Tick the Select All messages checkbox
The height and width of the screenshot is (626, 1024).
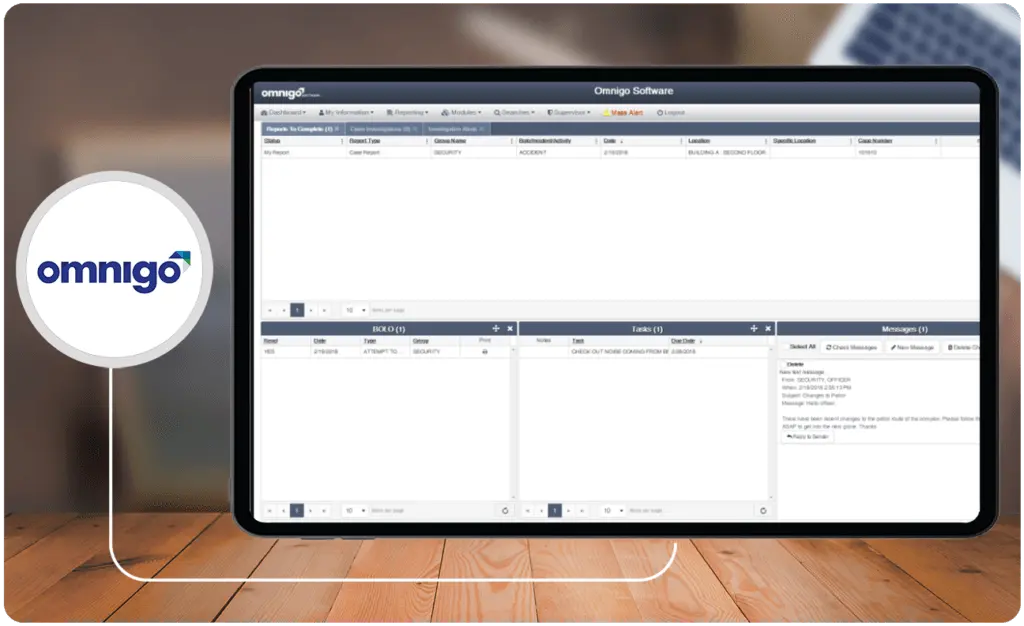pyautogui.click(x=786, y=347)
